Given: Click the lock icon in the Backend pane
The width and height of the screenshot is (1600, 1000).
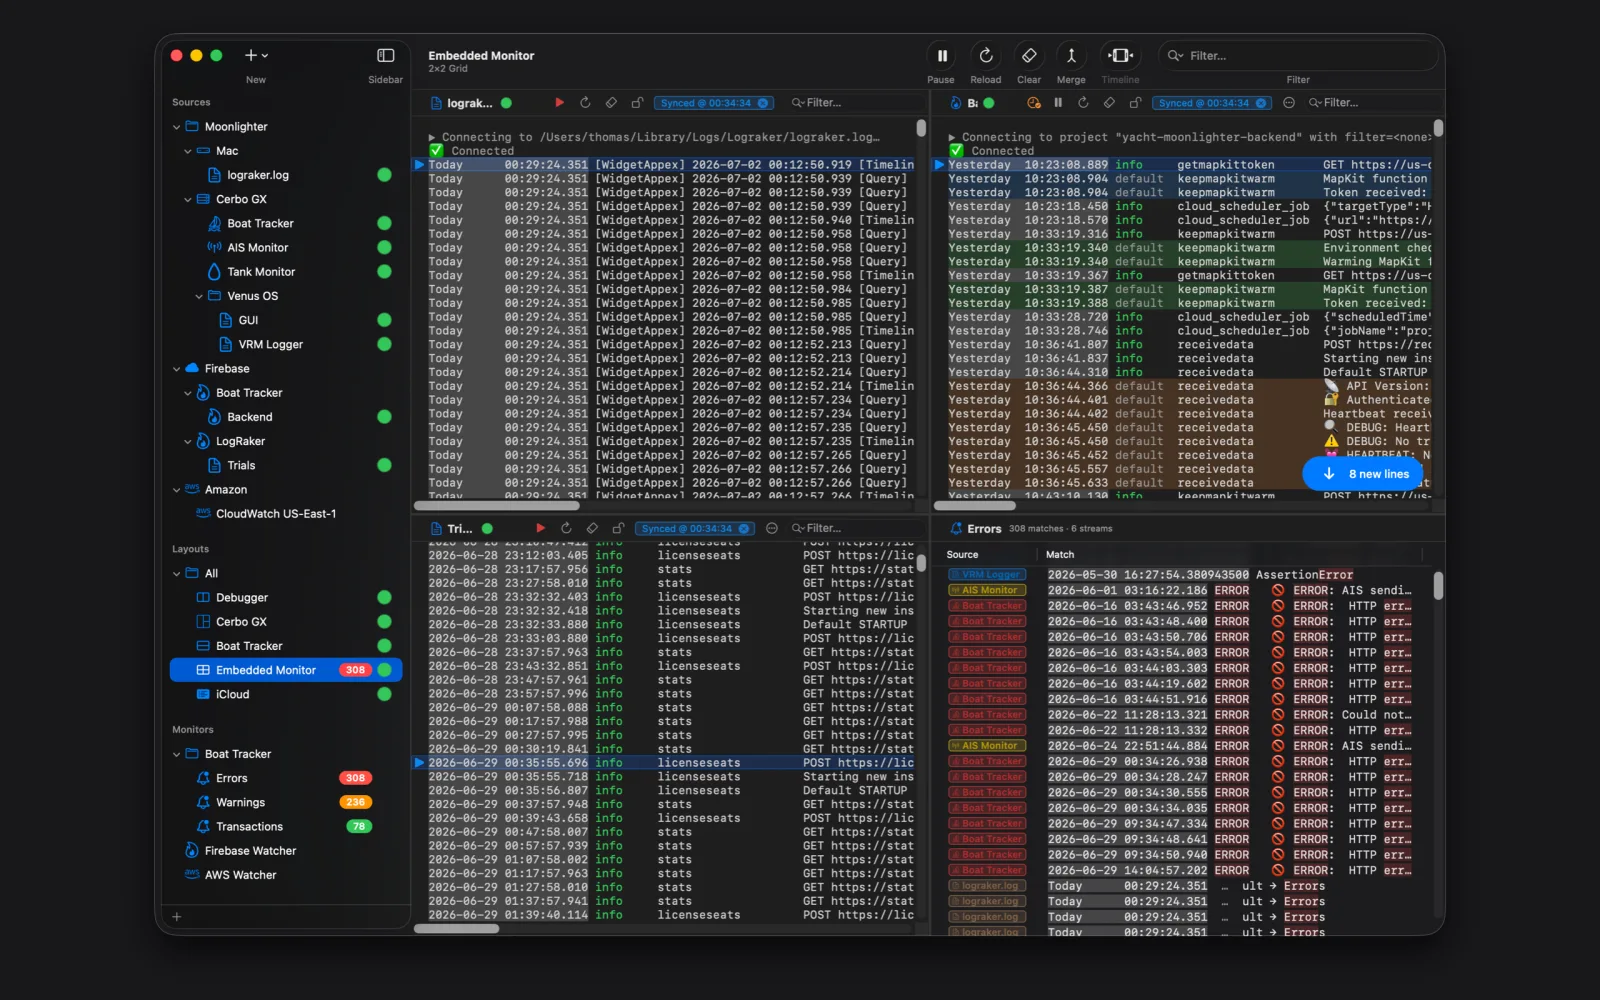Looking at the screenshot, I should pos(1135,103).
